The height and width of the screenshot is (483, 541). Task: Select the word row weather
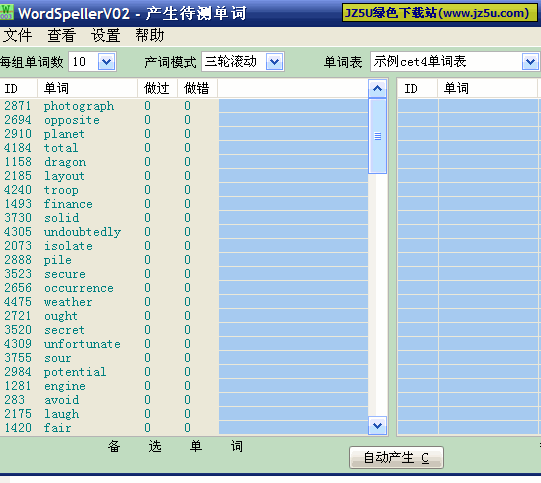[x=184, y=302]
